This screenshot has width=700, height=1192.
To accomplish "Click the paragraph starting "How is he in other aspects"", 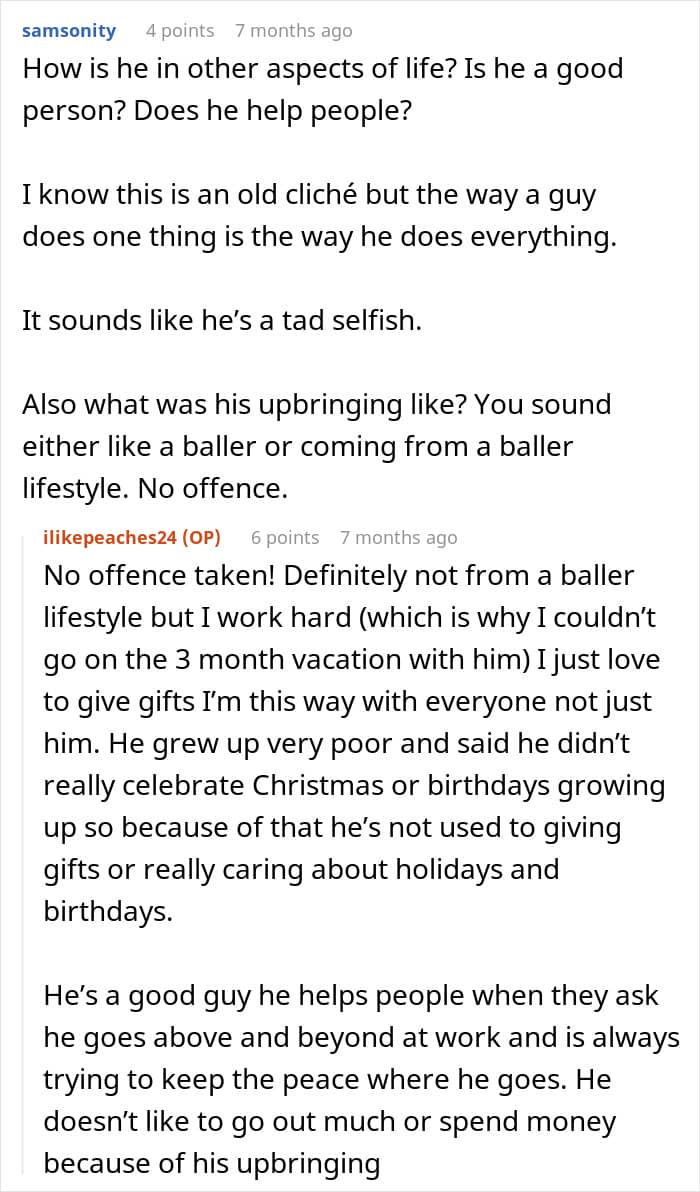I will 322,89.
